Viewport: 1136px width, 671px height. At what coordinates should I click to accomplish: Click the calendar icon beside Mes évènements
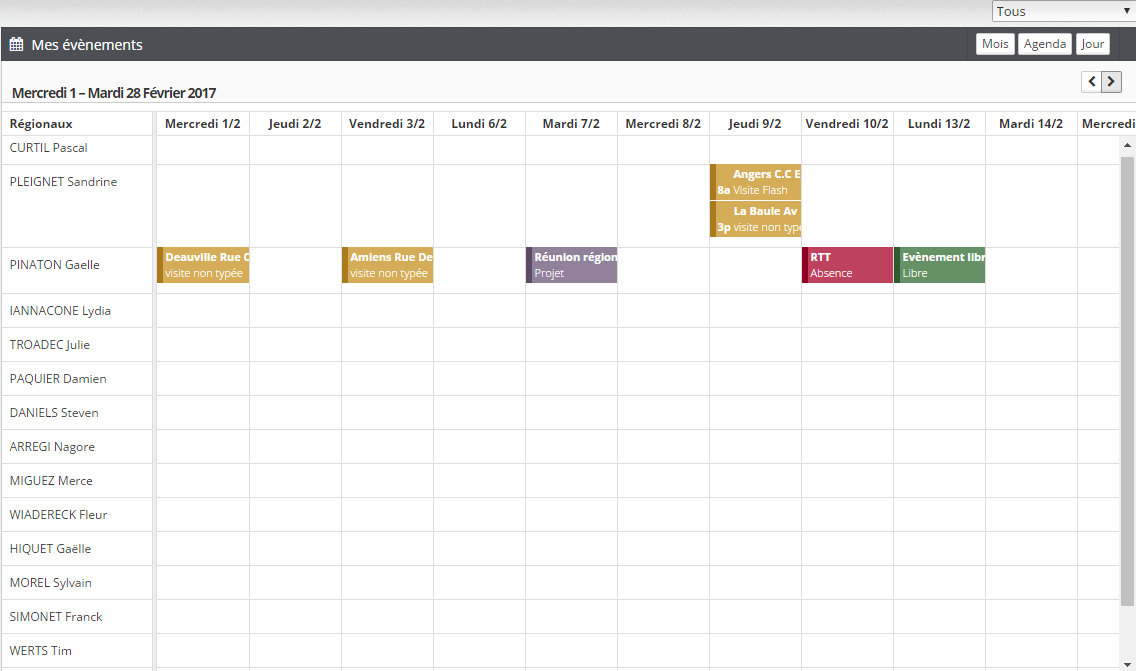(16, 45)
